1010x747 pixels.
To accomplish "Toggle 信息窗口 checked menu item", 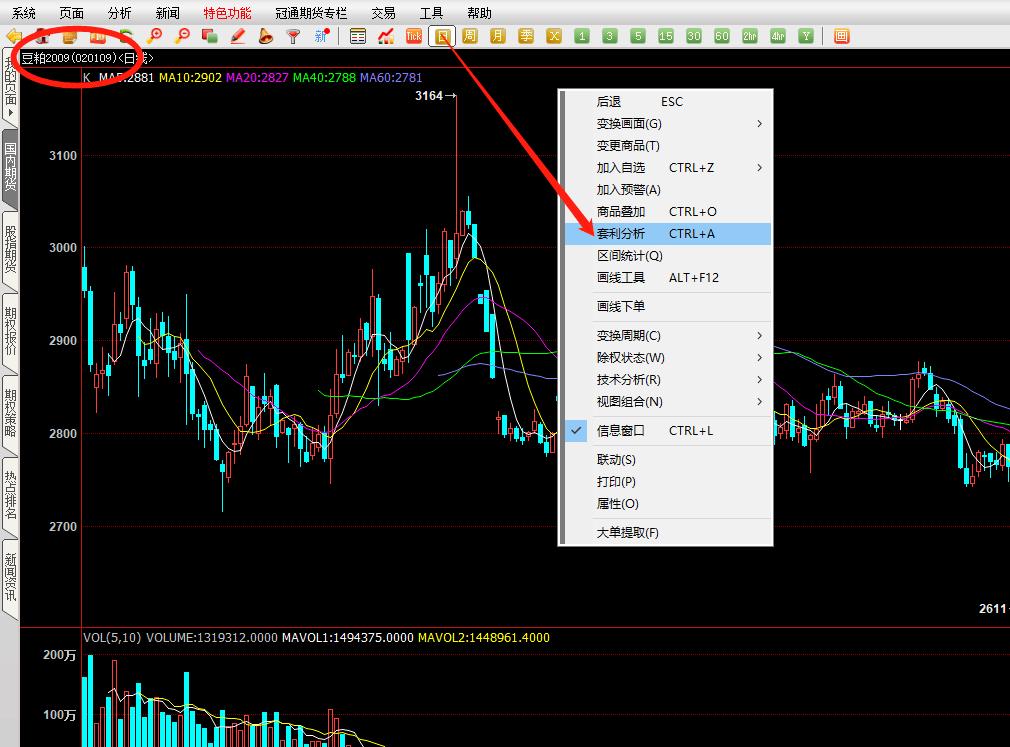I will 620,431.
